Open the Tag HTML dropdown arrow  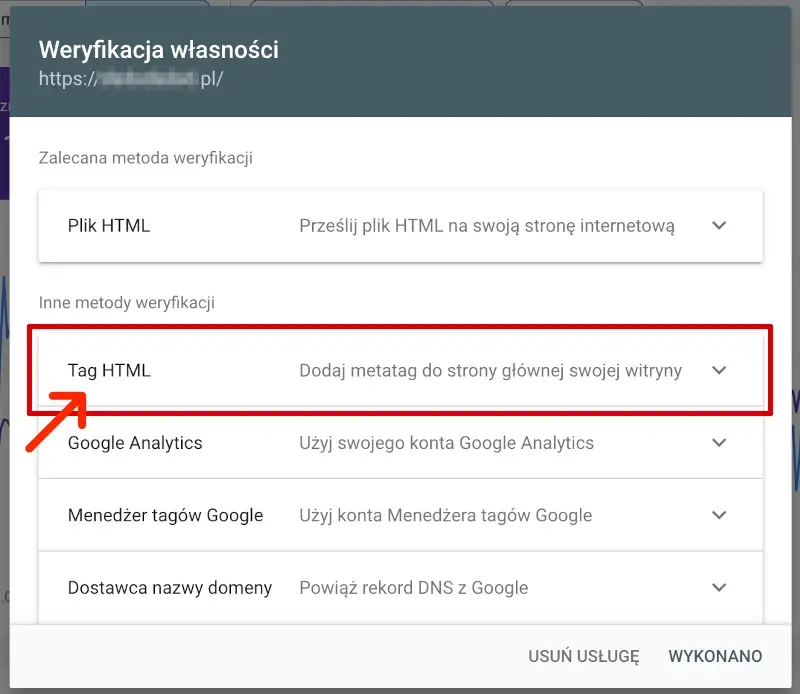(x=718, y=370)
